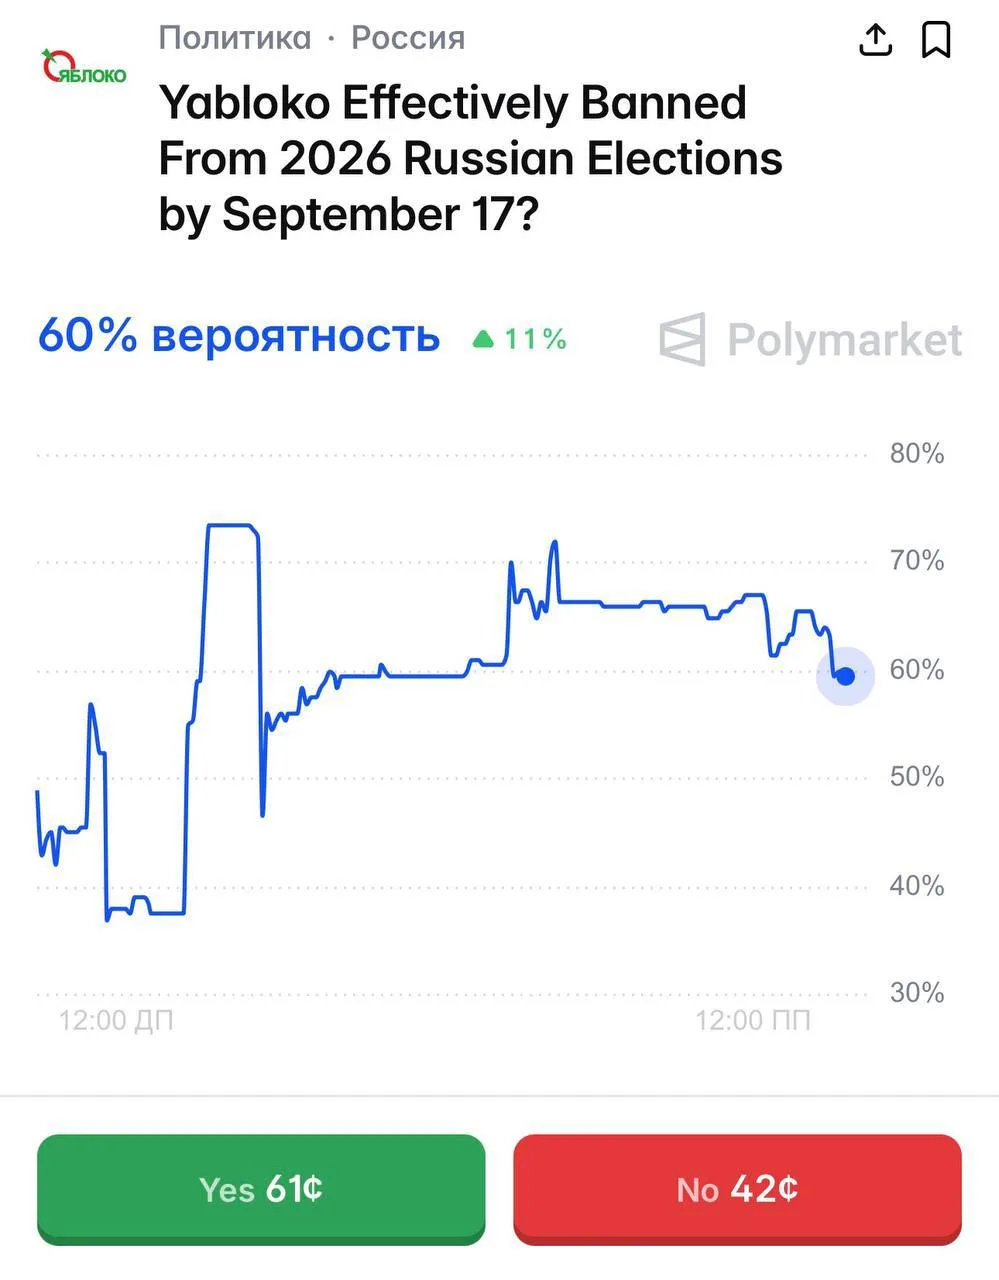Tap the 60% вероятность label
Image resolution: width=999 pixels, height=1280 pixels.
click(239, 336)
